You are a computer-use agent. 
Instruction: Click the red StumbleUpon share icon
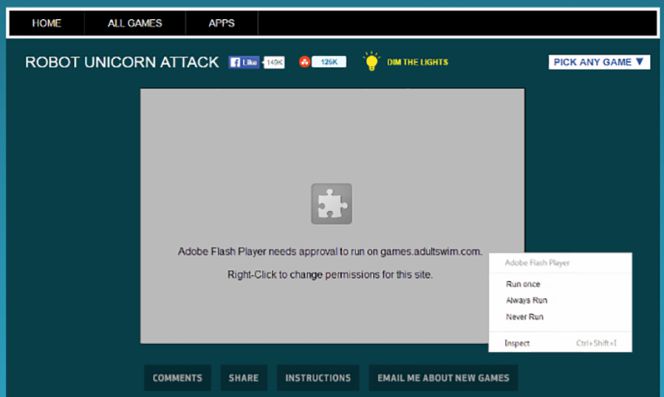(x=304, y=62)
